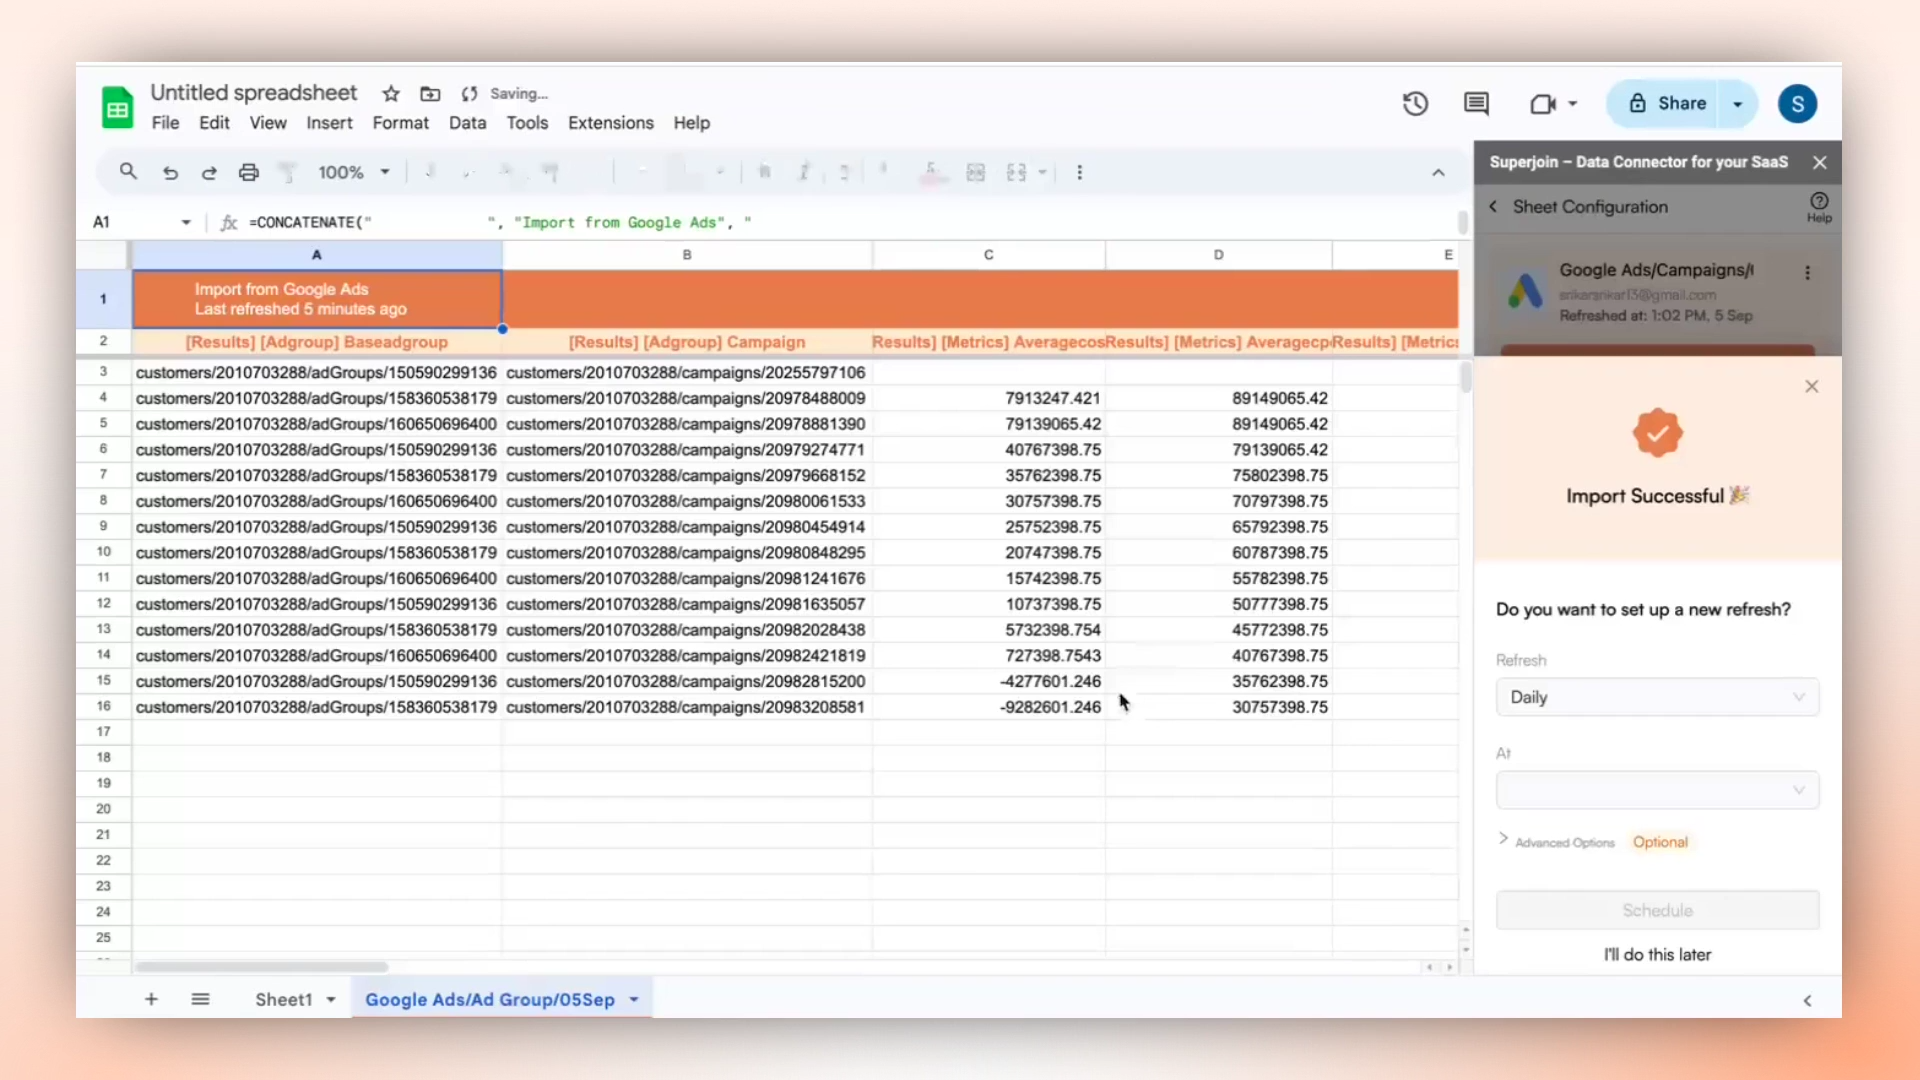1920x1080 pixels.
Task: Click the borders toolbar icon
Action: click(x=976, y=172)
